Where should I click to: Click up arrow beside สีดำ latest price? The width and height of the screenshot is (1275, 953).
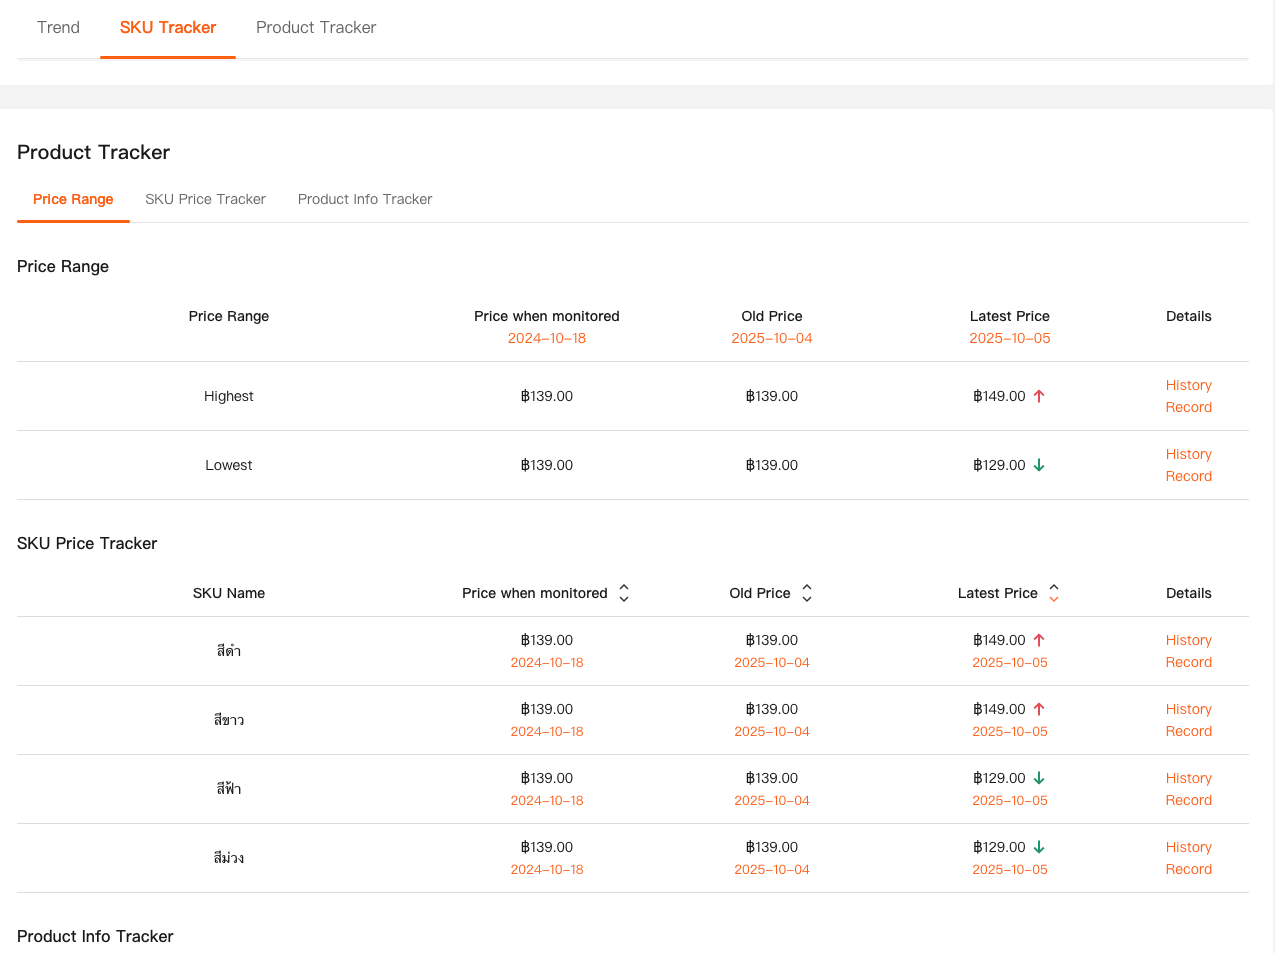pyautogui.click(x=1039, y=640)
